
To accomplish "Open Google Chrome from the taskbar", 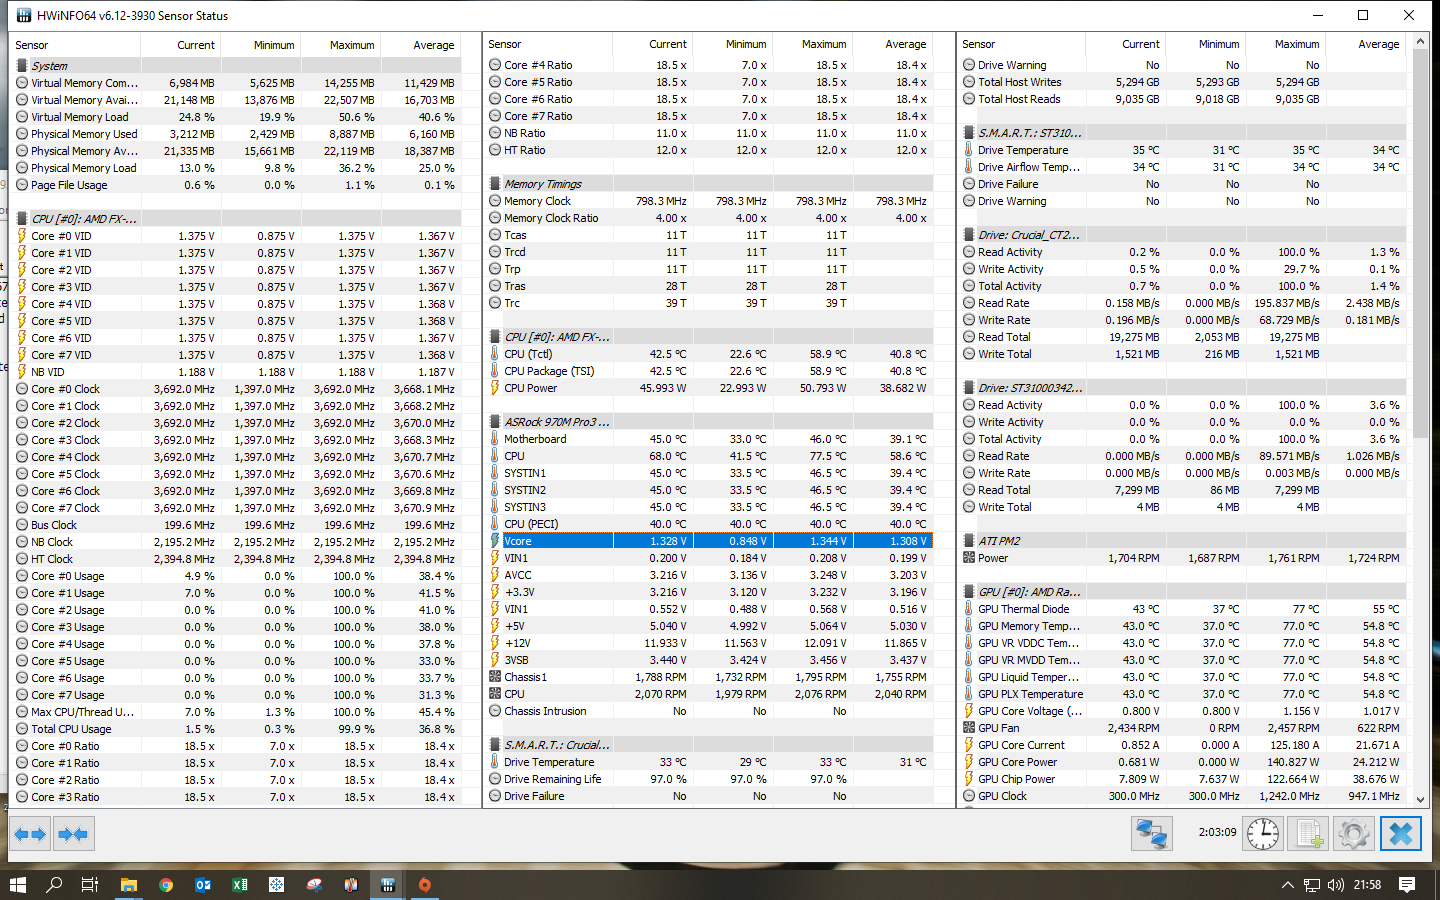I will pos(166,884).
